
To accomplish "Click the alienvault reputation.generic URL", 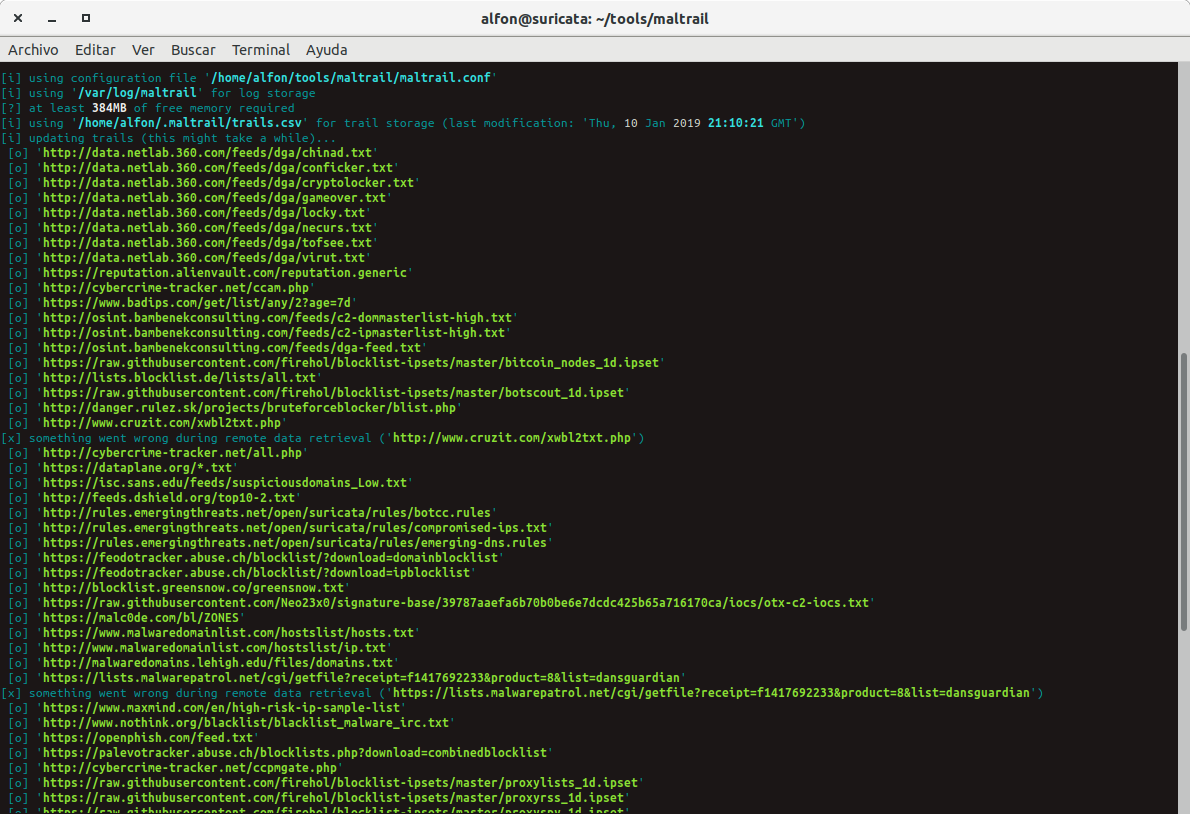I will click(x=225, y=272).
